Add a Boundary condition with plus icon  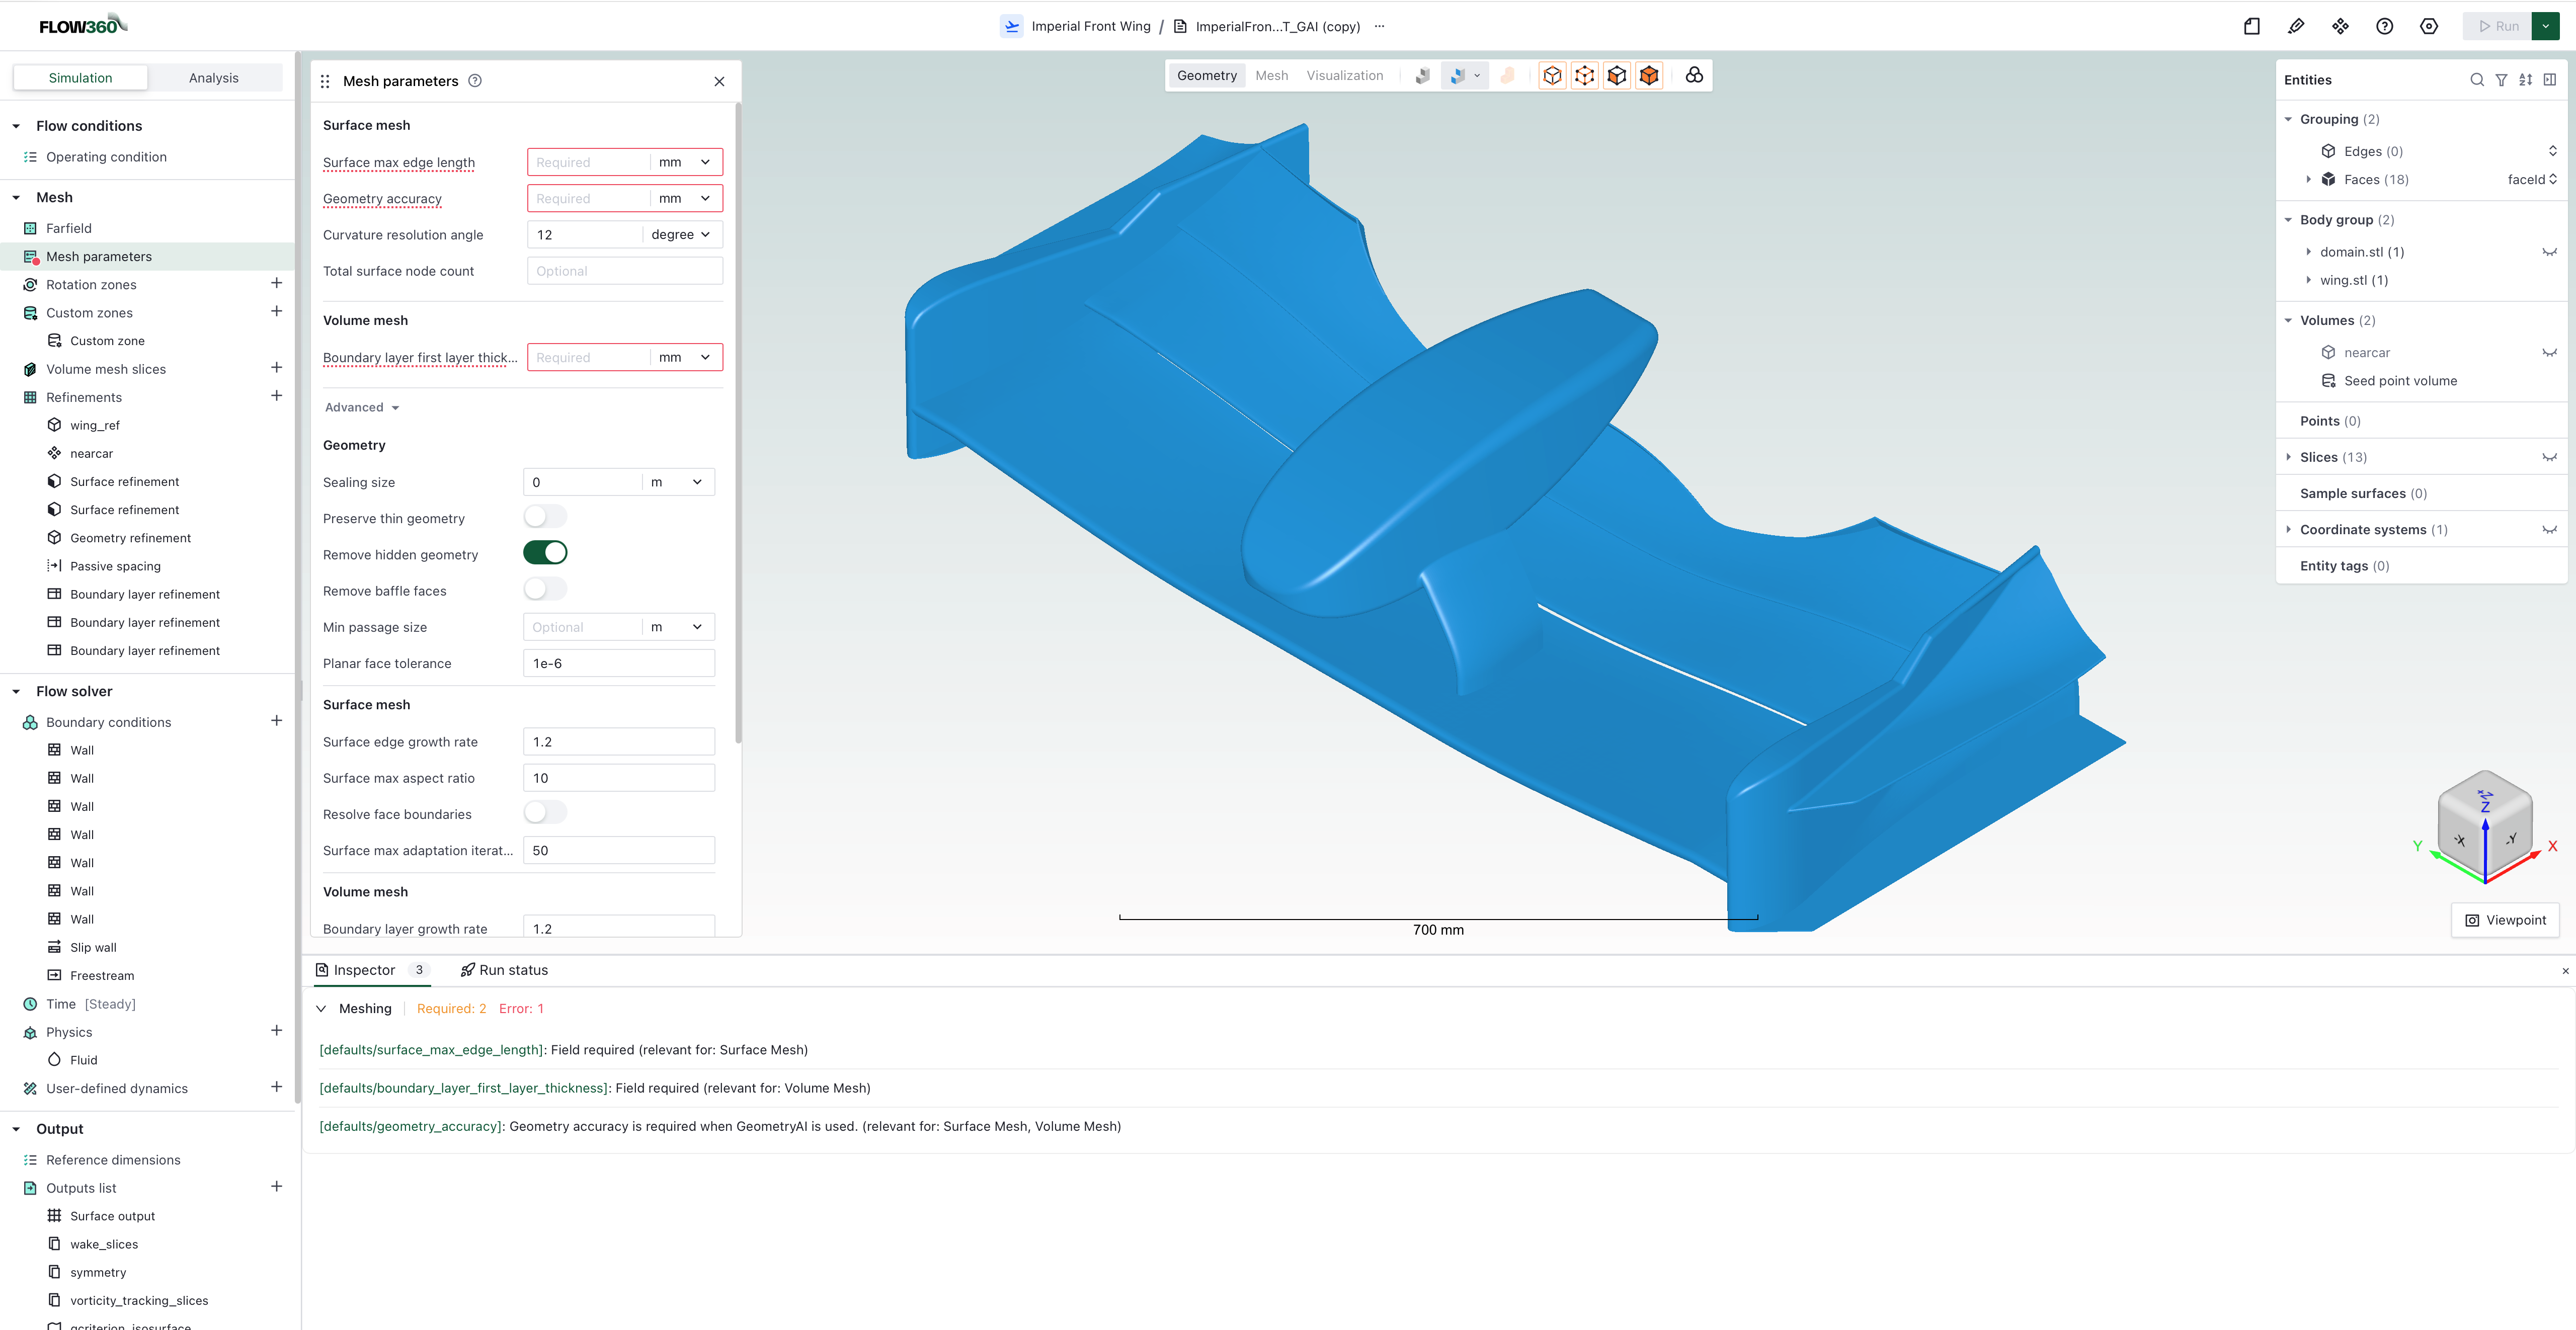(276, 721)
